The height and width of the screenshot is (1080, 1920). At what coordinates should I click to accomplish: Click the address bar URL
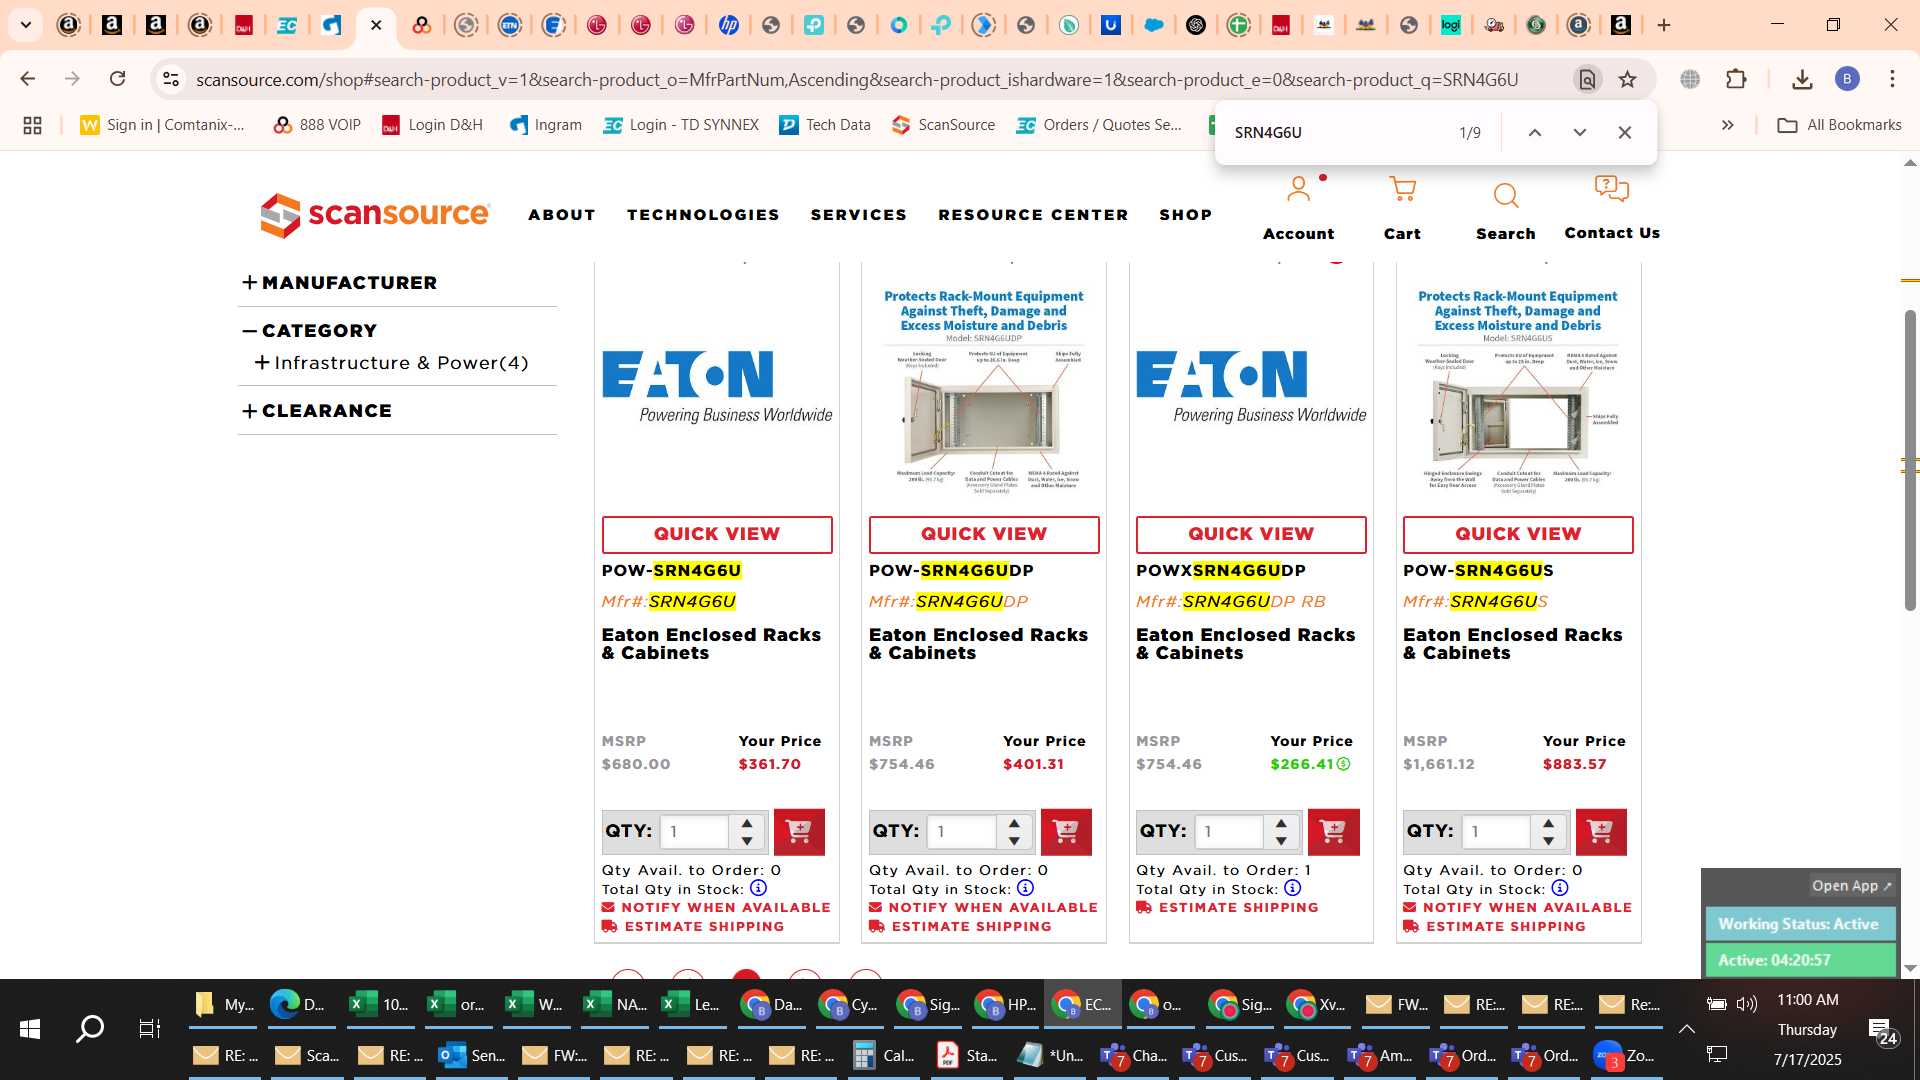pos(857,79)
